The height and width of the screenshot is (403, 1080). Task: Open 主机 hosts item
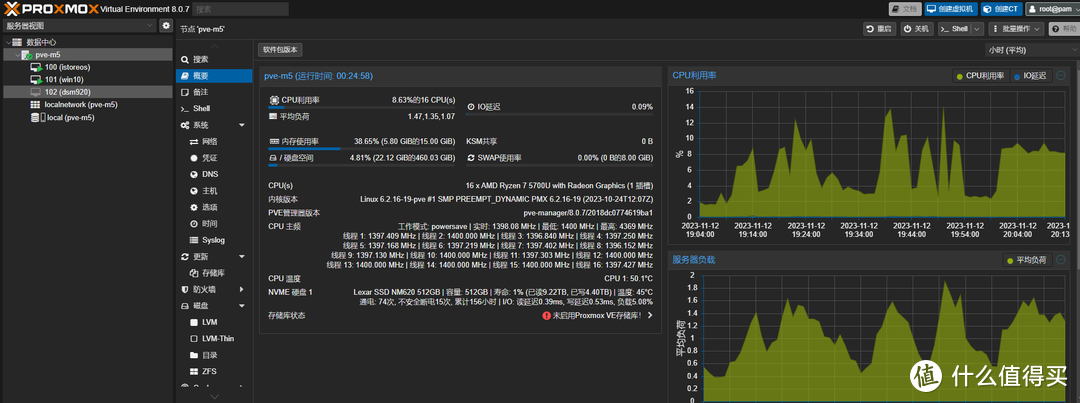(214, 191)
